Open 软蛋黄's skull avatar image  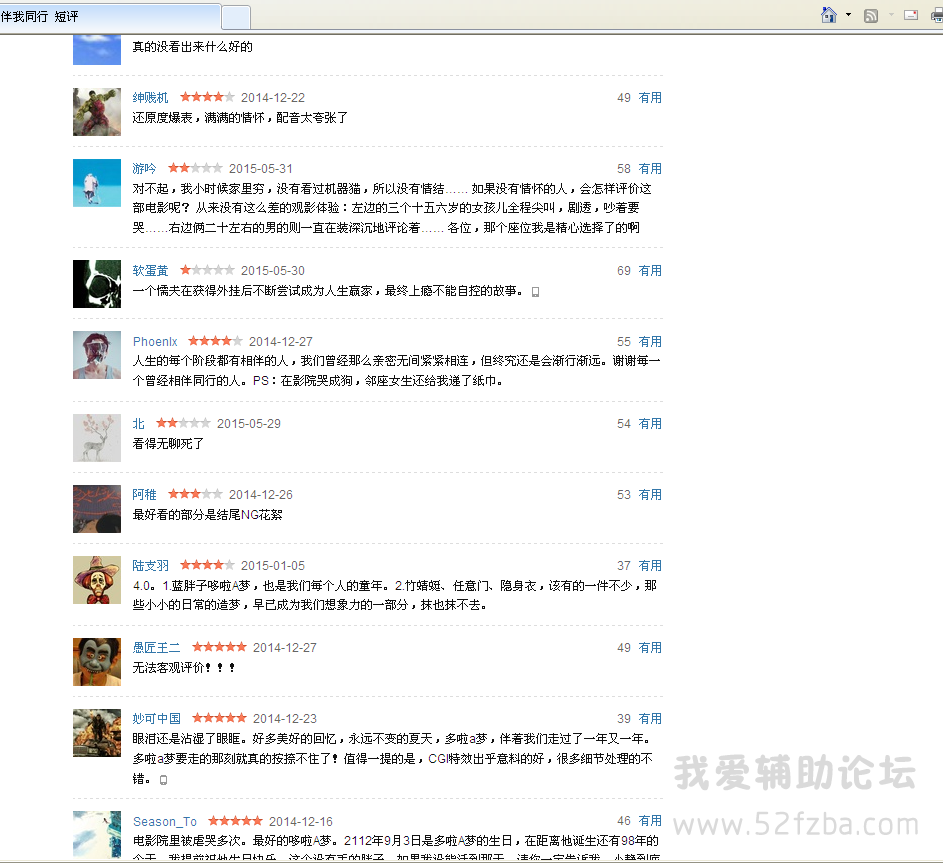pos(97,284)
